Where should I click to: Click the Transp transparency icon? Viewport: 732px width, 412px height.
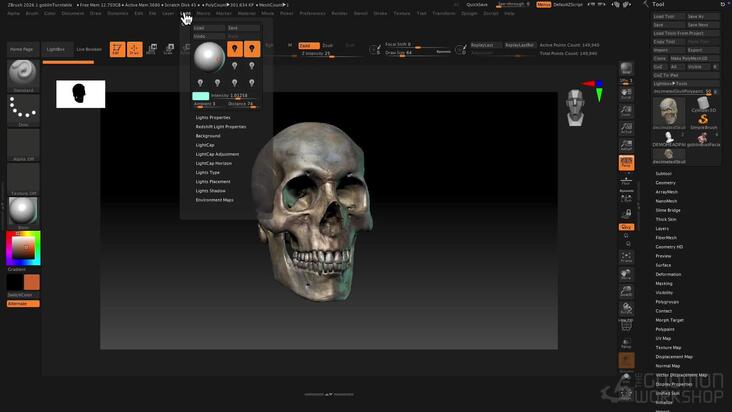(x=626, y=343)
